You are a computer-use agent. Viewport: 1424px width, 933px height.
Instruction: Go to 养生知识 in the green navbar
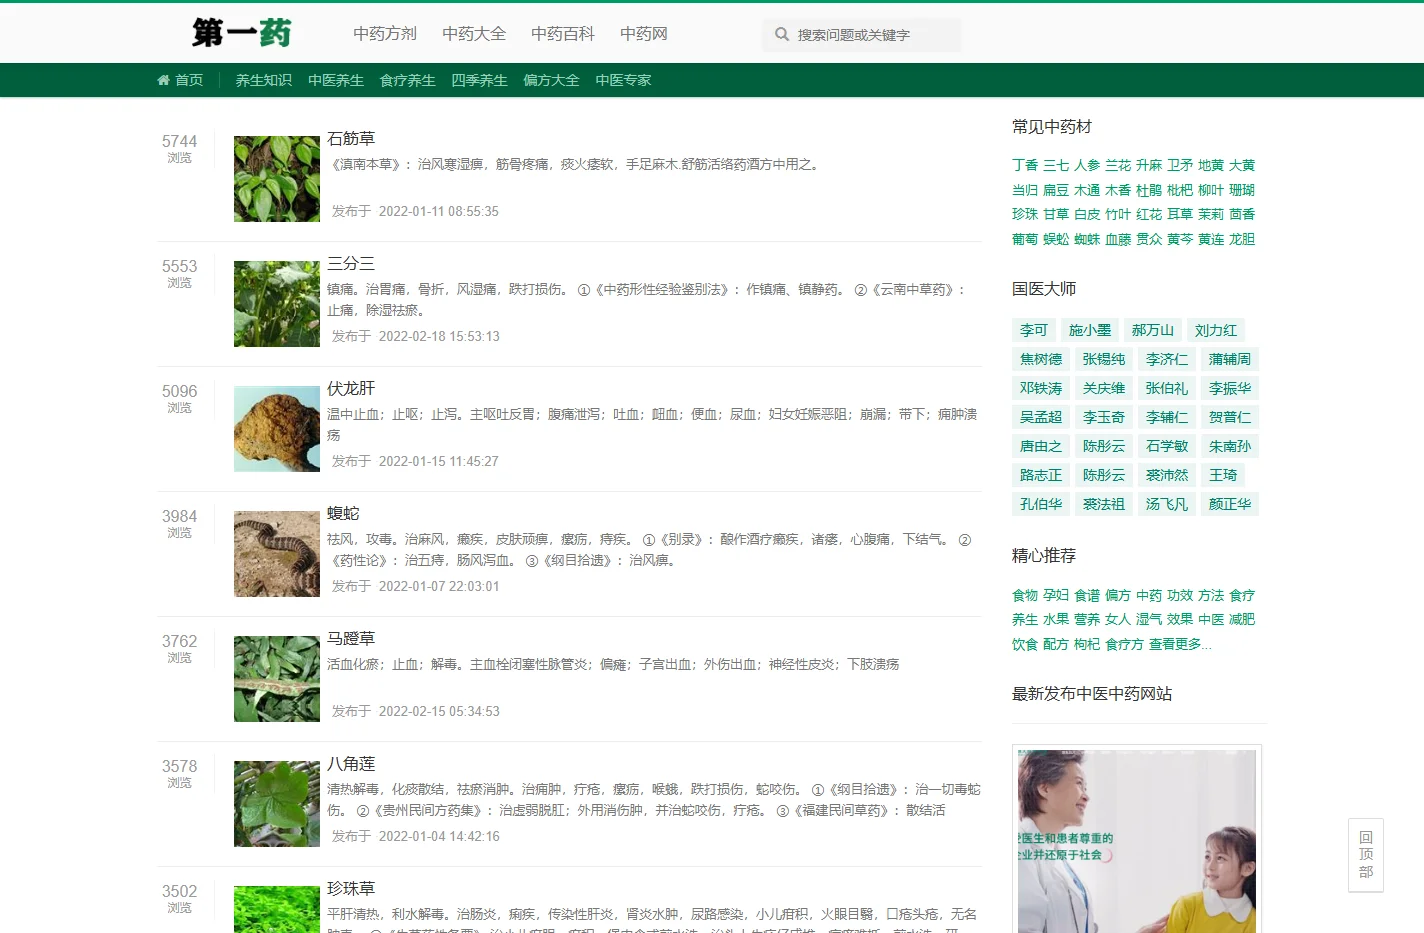264,80
